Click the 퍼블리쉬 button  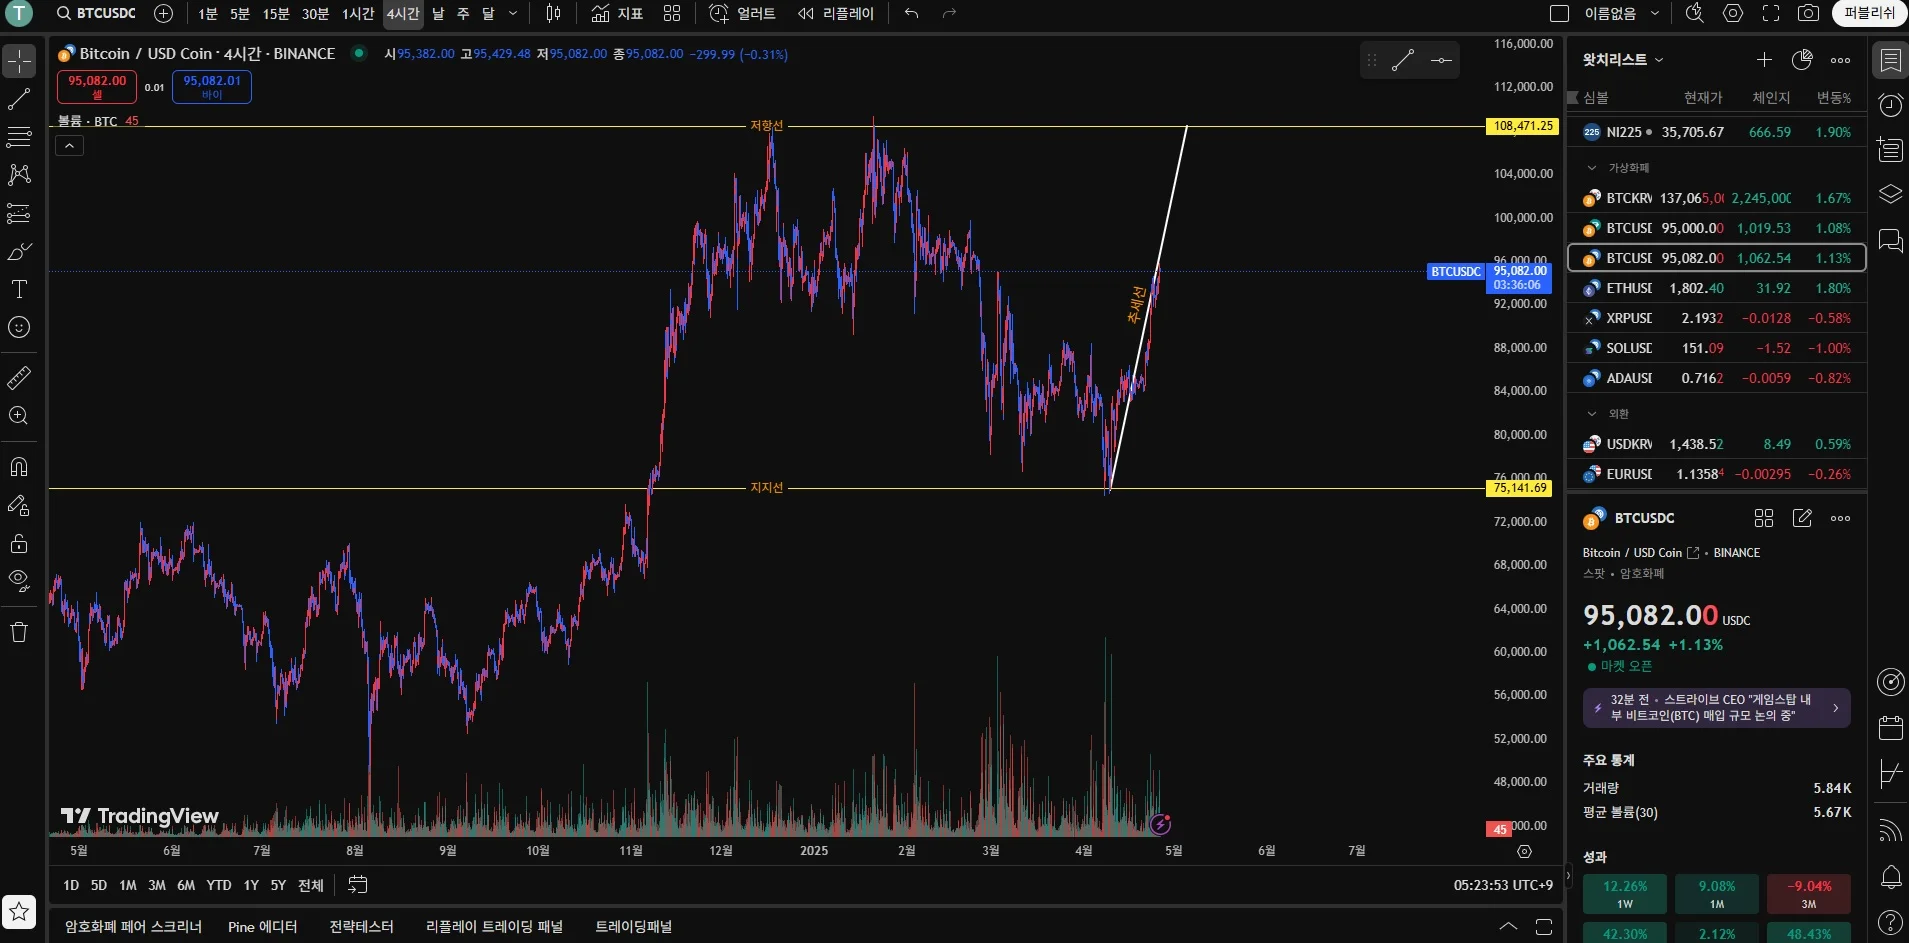1869,13
